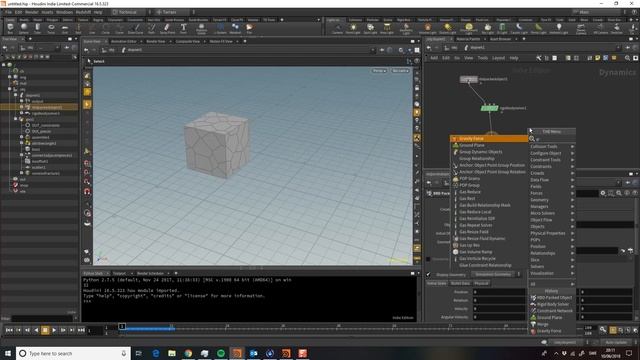Viewport: 640px width, 360px height.
Task: Open Spotify from the taskbar
Action: point(221,353)
